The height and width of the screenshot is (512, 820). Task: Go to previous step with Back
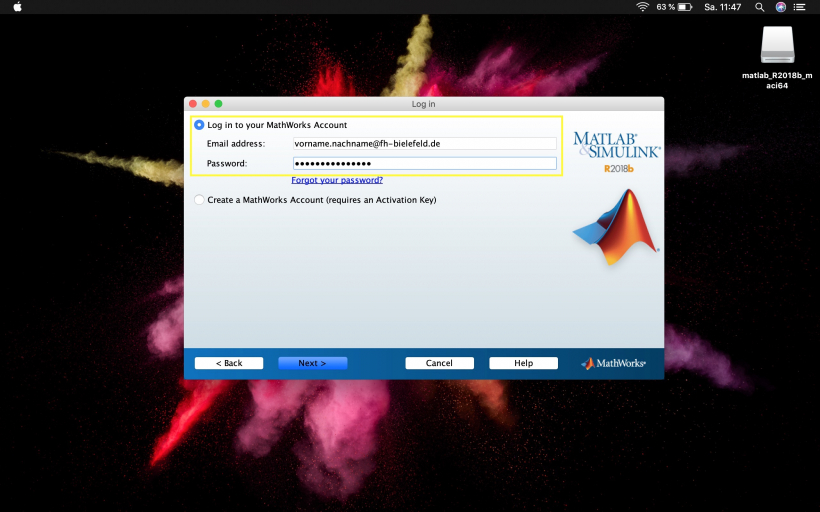(x=229, y=363)
